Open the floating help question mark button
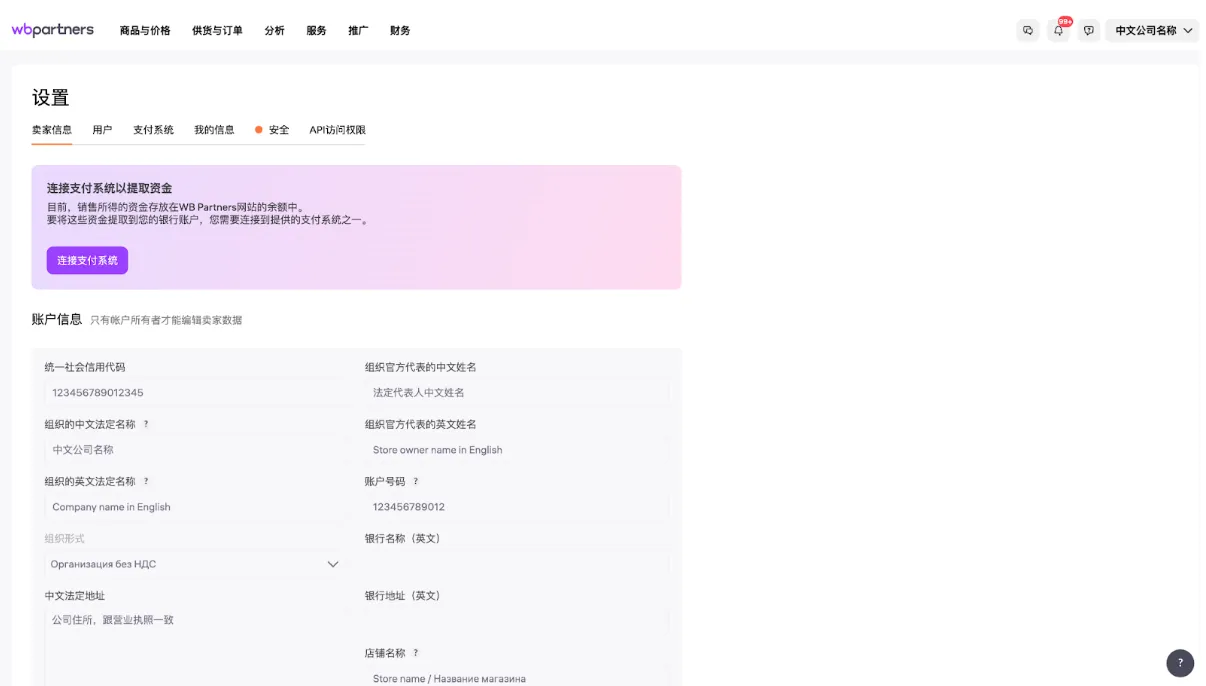The width and height of the screenshot is (1206, 686). pyautogui.click(x=1180, y=663)
